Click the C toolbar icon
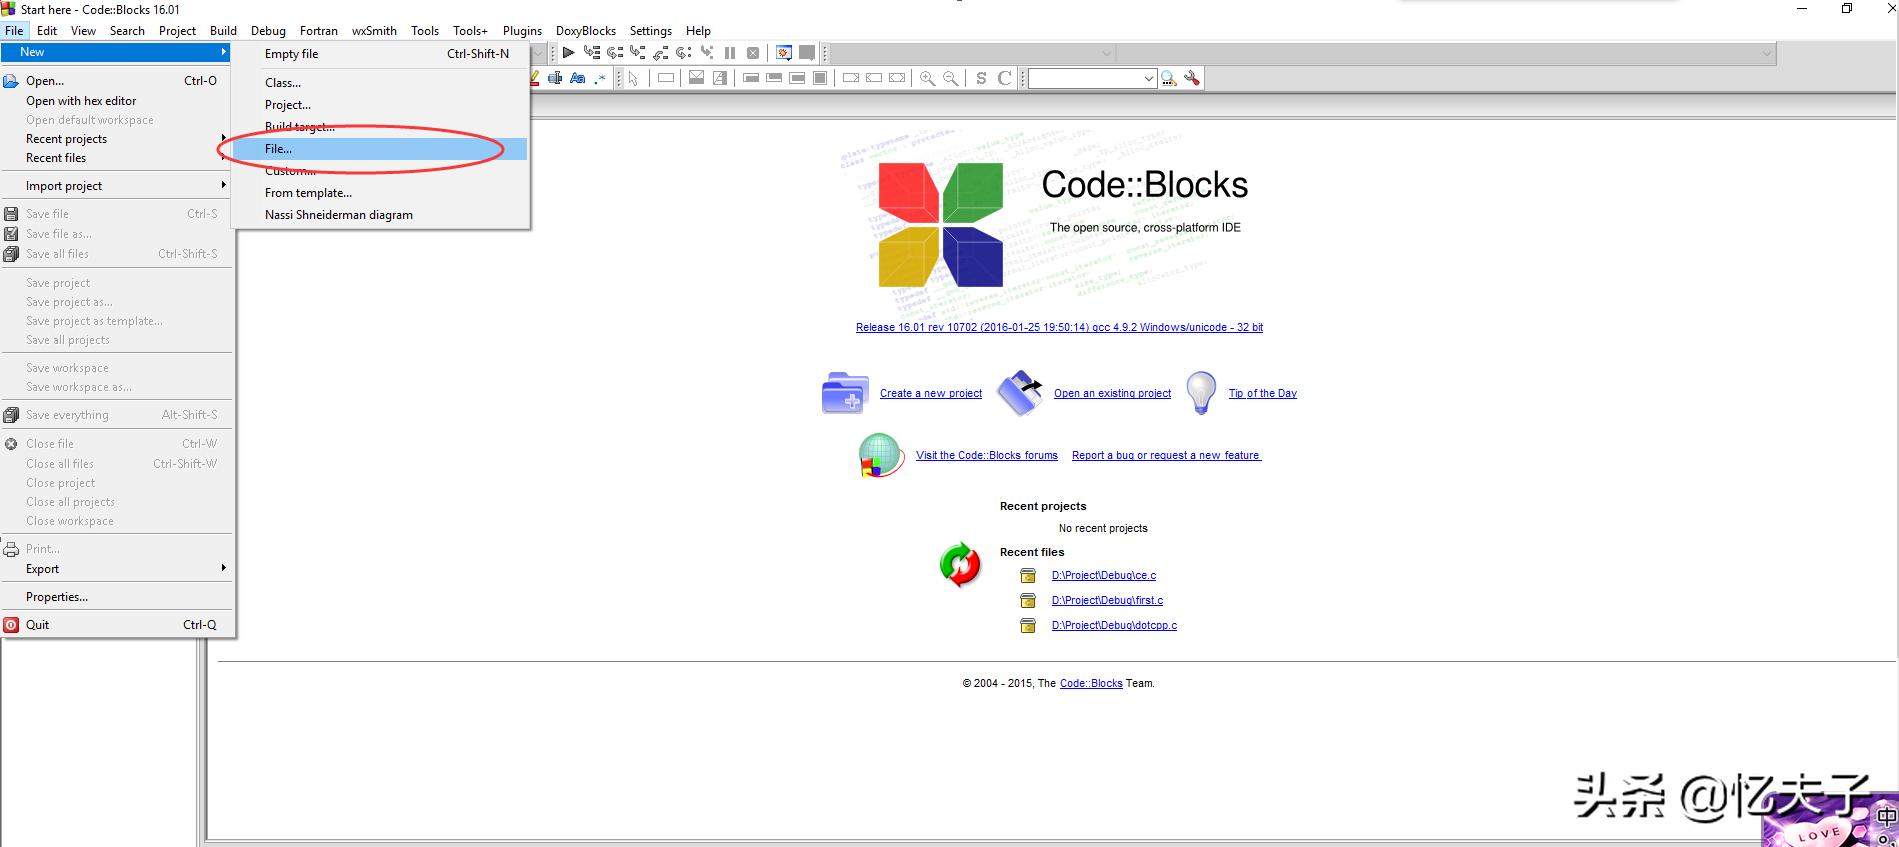Image resolution: width=1899 pixels, height=847 pixels. pos(1005,78)
